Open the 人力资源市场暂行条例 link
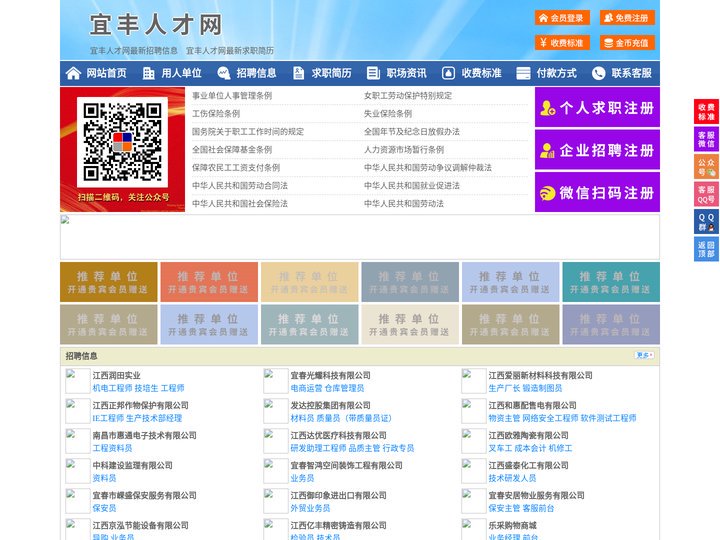Viewport: 720px width, 540px height. 404,150
